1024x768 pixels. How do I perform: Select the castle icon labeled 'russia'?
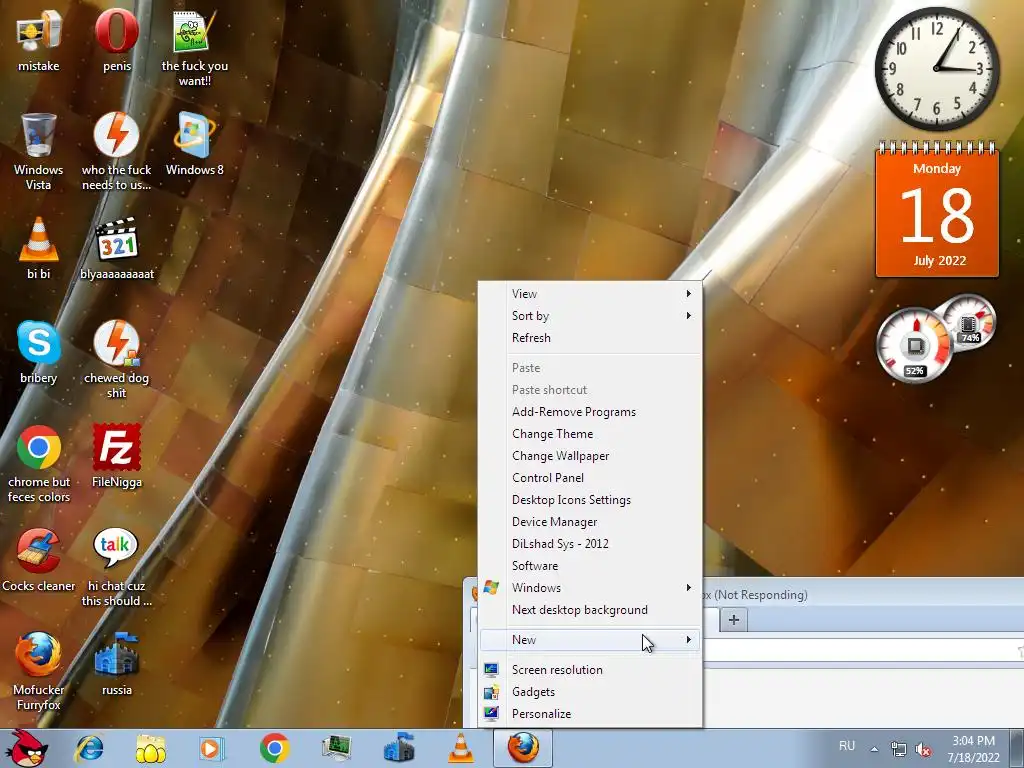coord(117,664)
